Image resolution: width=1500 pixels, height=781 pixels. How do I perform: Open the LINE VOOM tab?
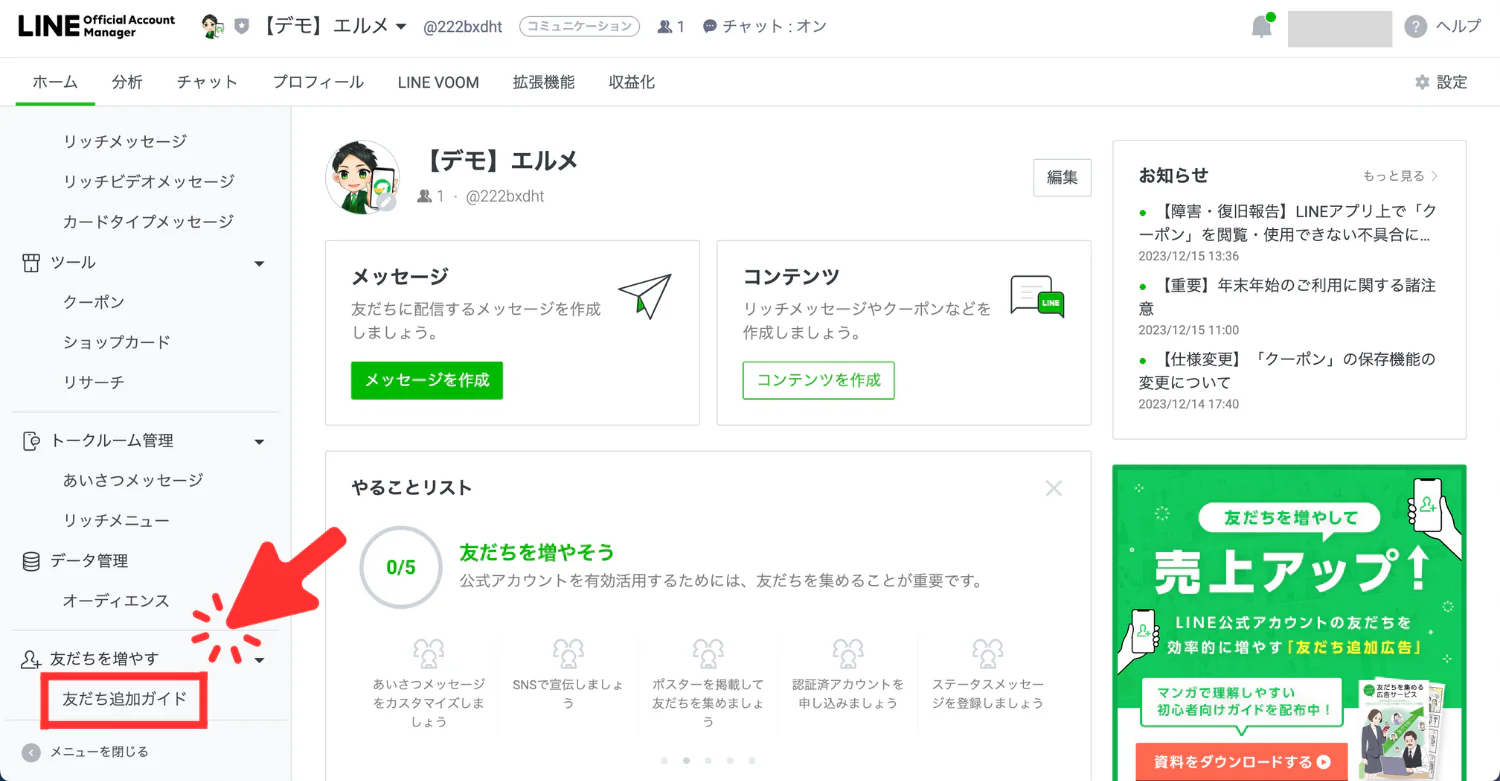438,83
